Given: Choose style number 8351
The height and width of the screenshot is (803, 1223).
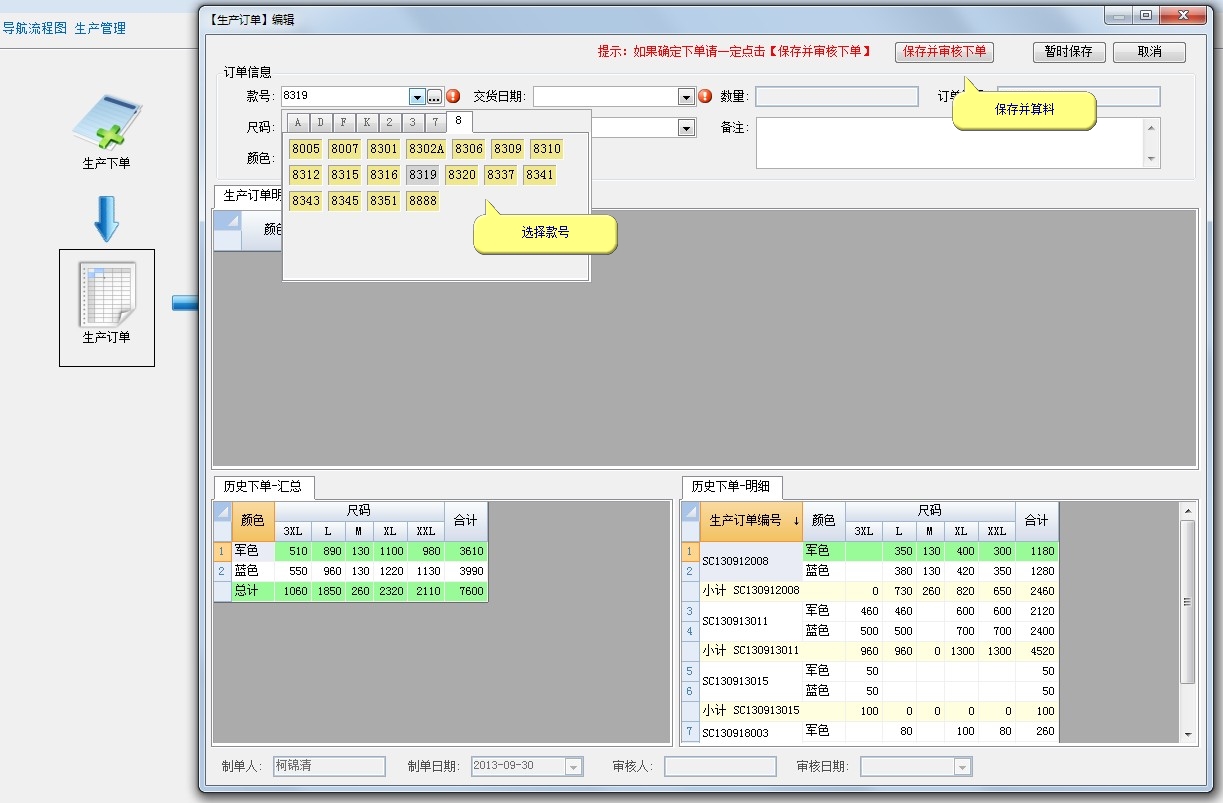Looking at the screenshot, I should [384, 201].
